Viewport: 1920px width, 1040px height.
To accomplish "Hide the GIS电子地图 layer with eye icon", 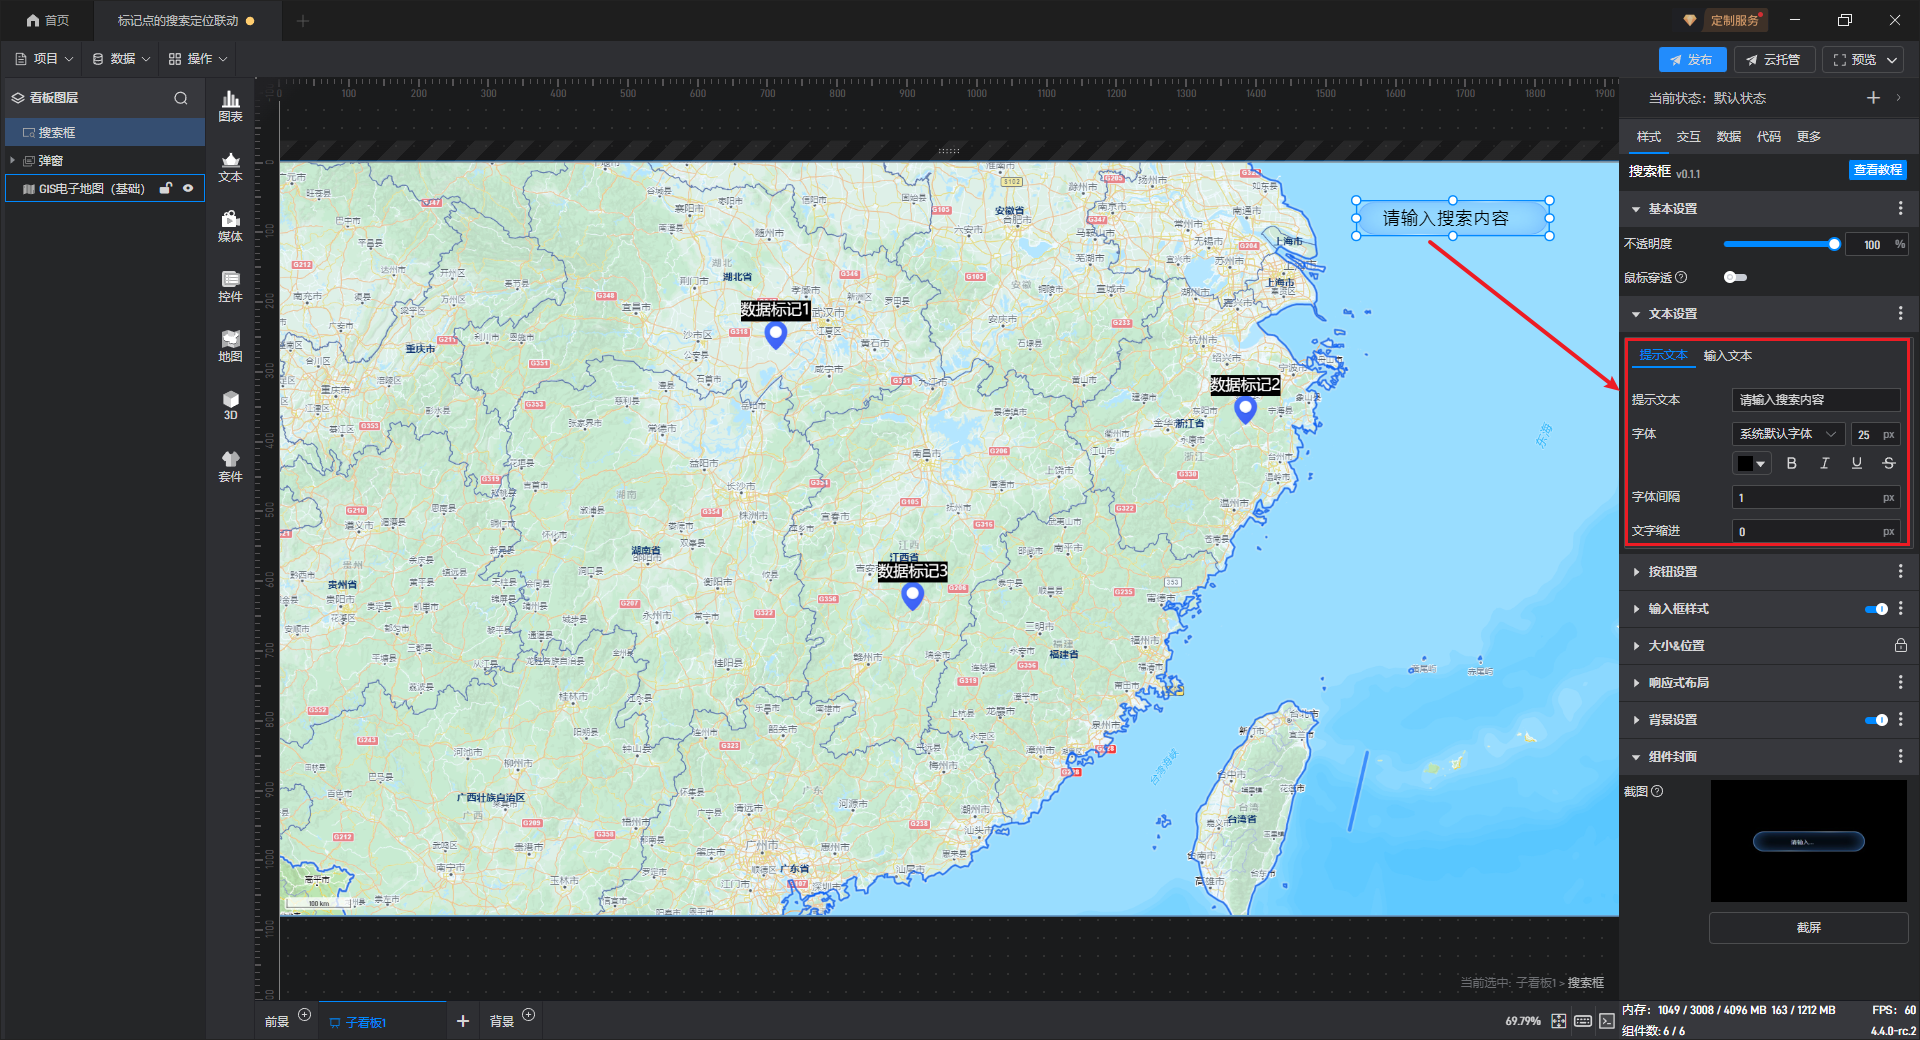I will pyautogui.click(x=188, y=188).
